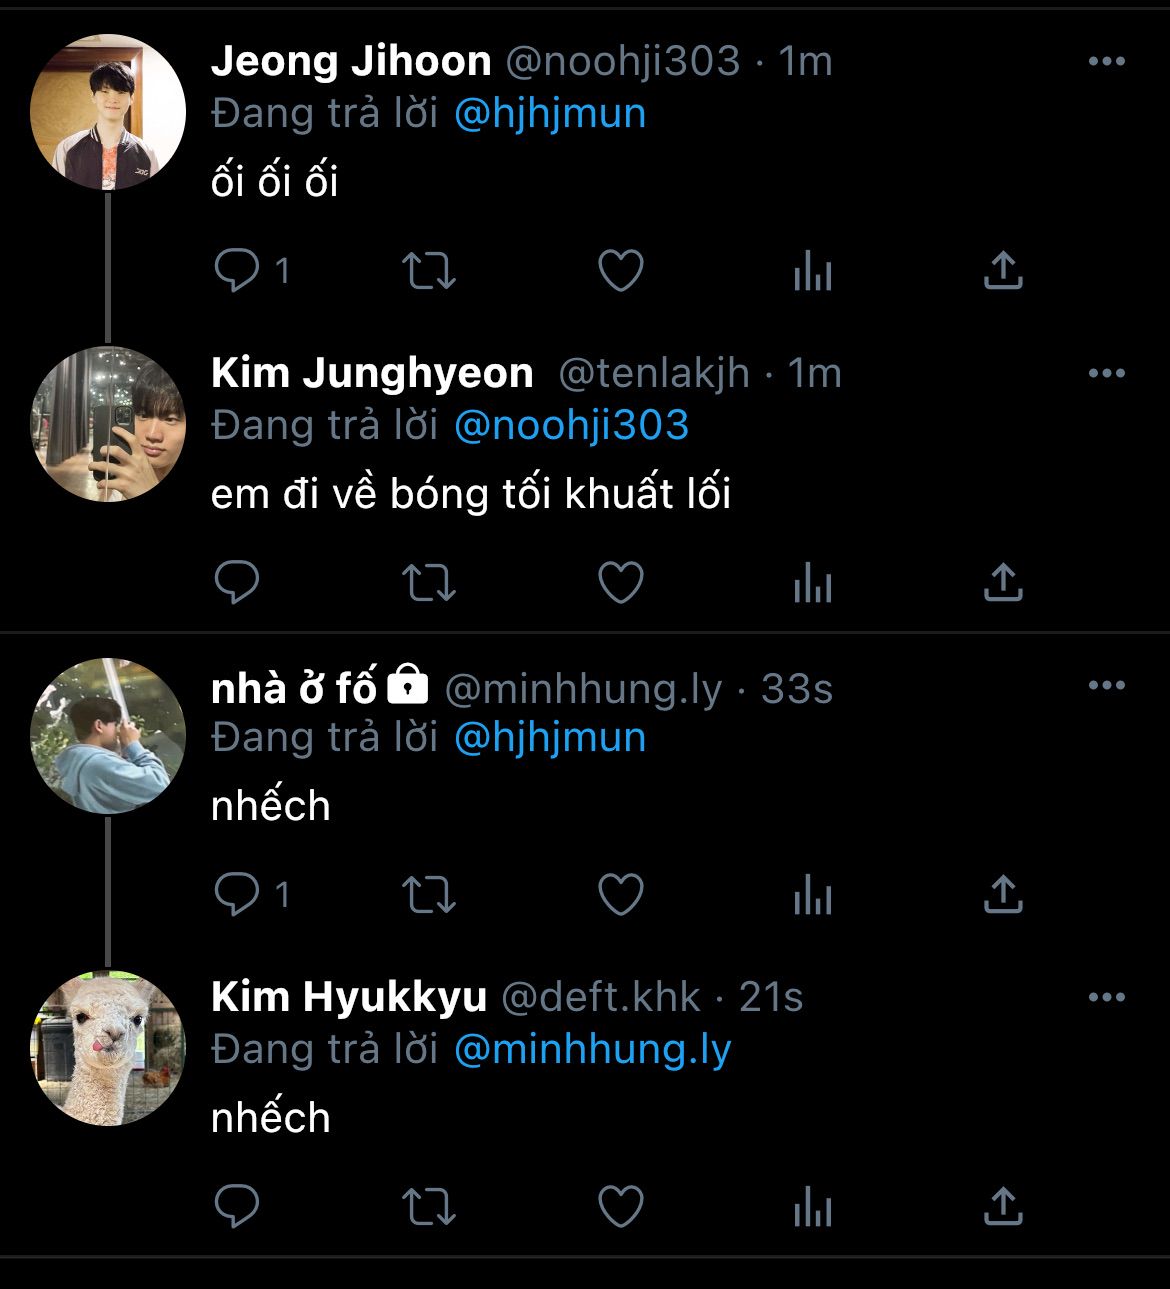1170x1289 pixels.
Task: Open the @noohji303 mention link
Action: pos(571,426)
